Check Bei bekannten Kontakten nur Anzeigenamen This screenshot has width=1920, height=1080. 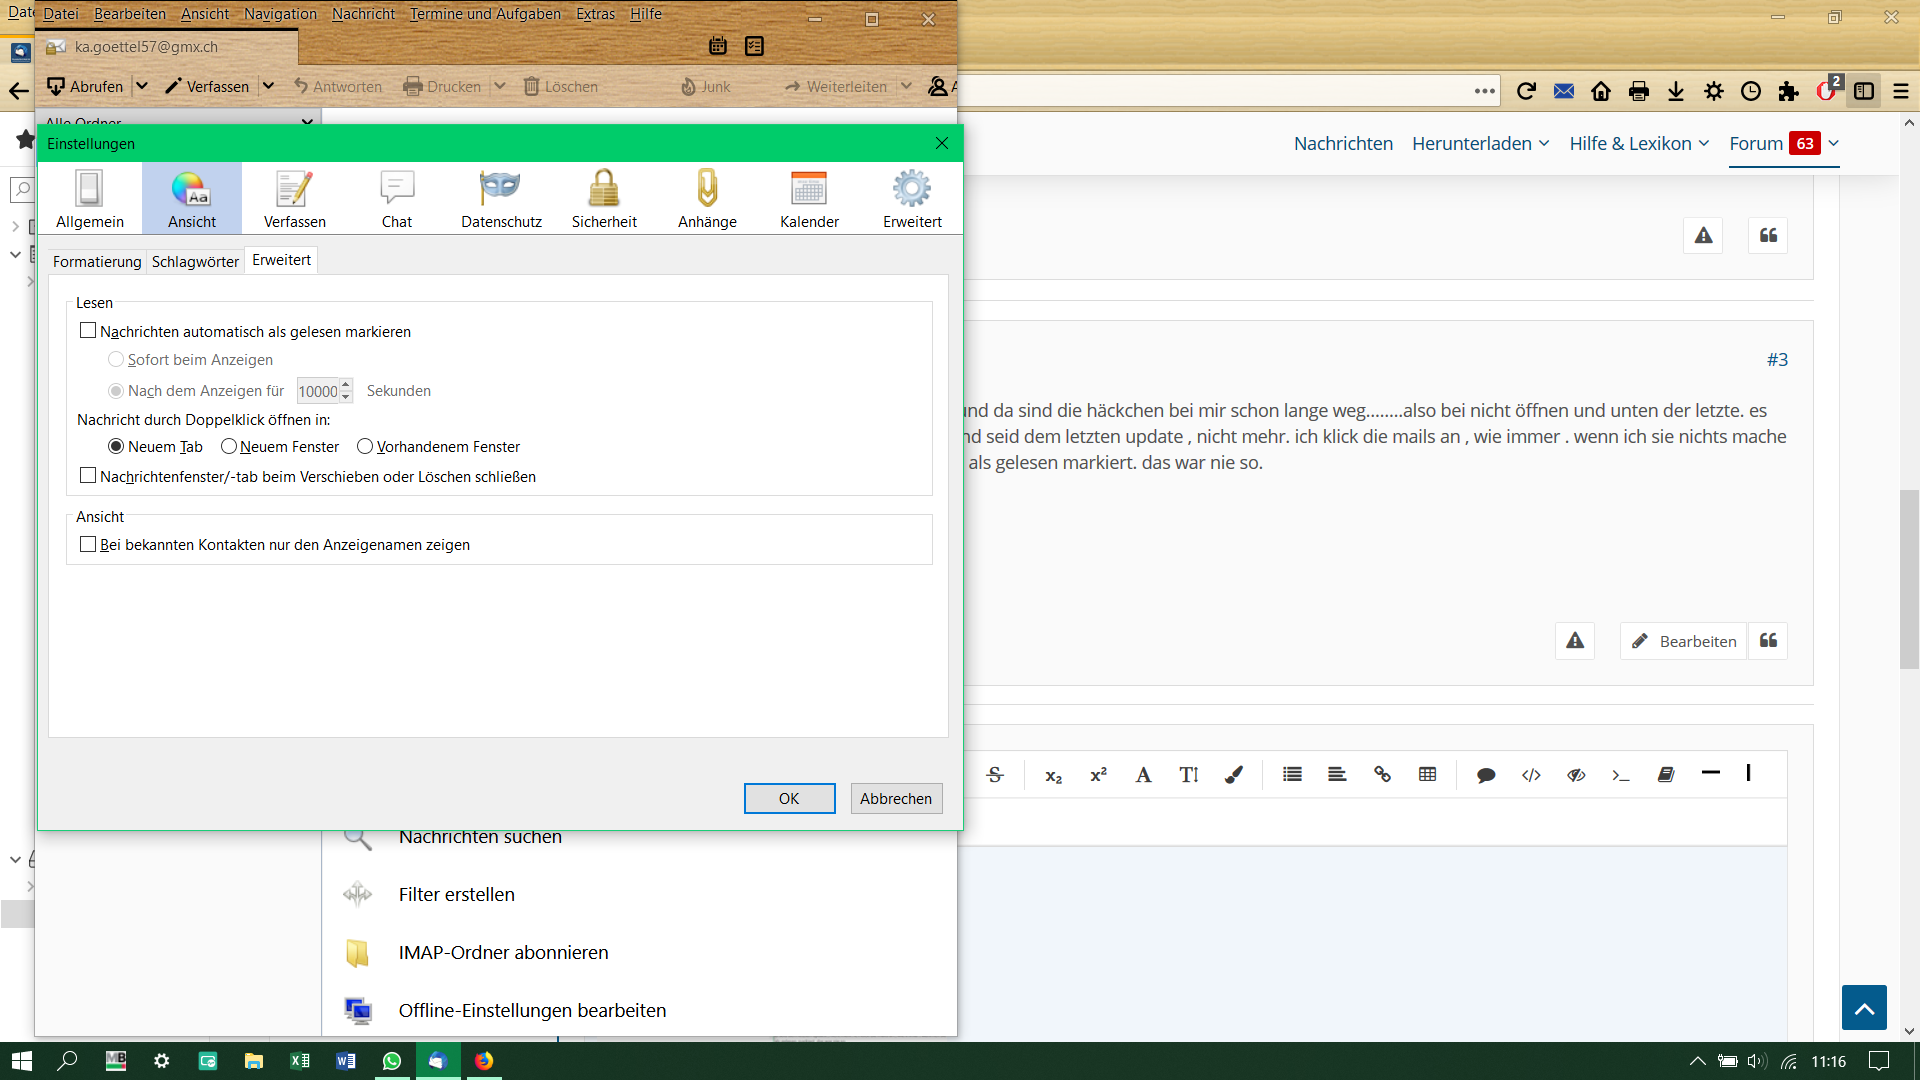[x=88, y=545]
